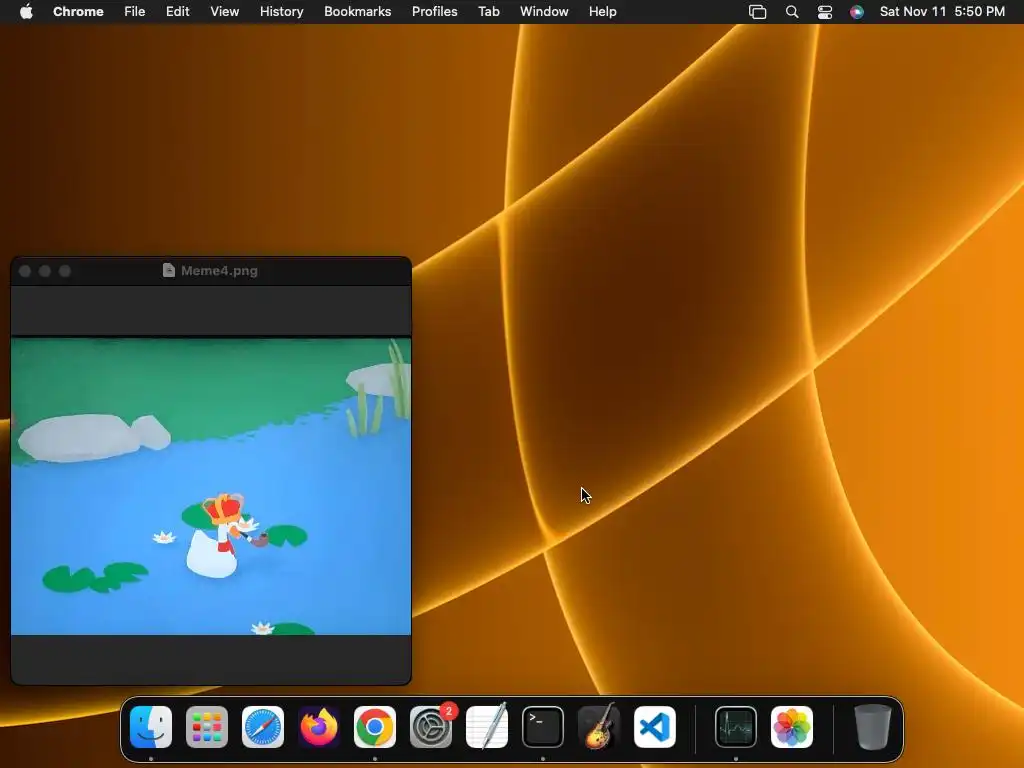Open the Tab menu
The height and width of the screenshot is (768, 1024).
(489, 12)
